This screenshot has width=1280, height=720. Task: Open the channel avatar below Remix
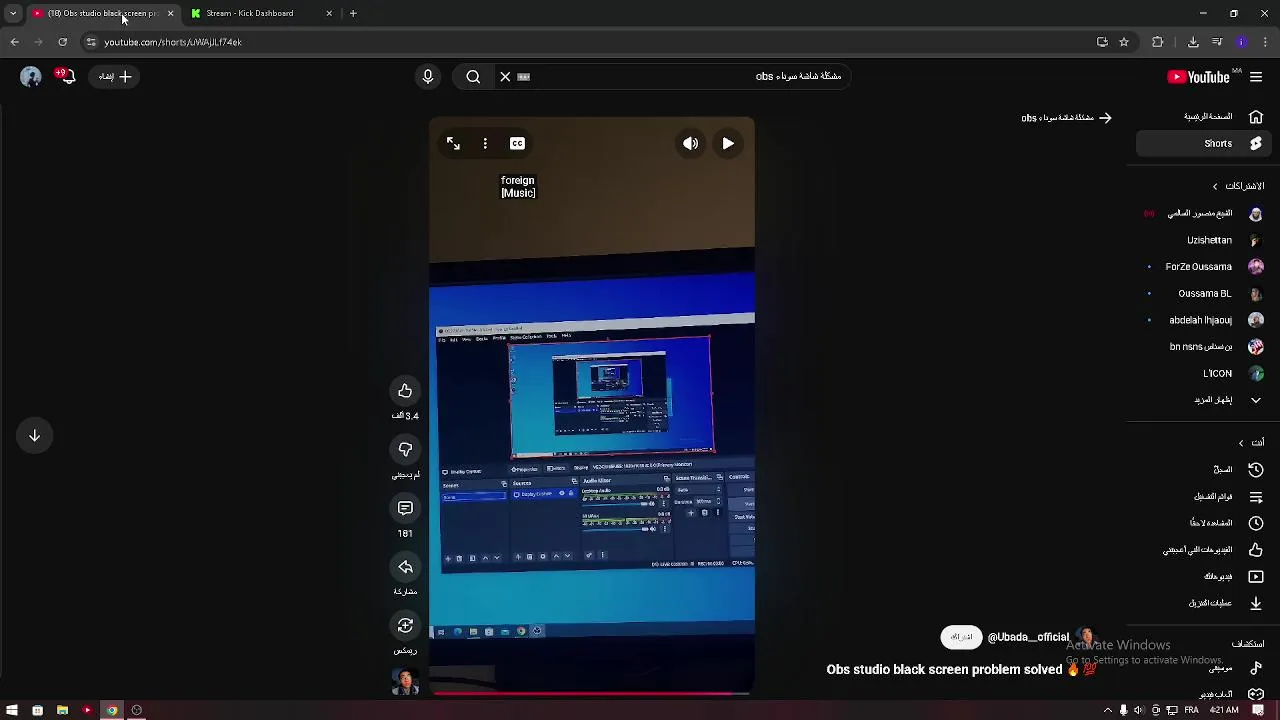[x=405, y=682]
